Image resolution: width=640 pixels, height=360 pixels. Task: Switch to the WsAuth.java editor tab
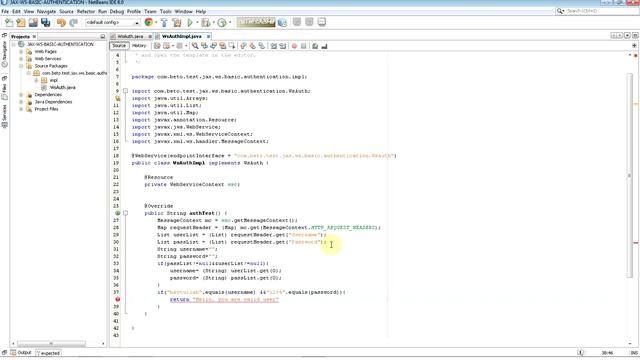130,36
